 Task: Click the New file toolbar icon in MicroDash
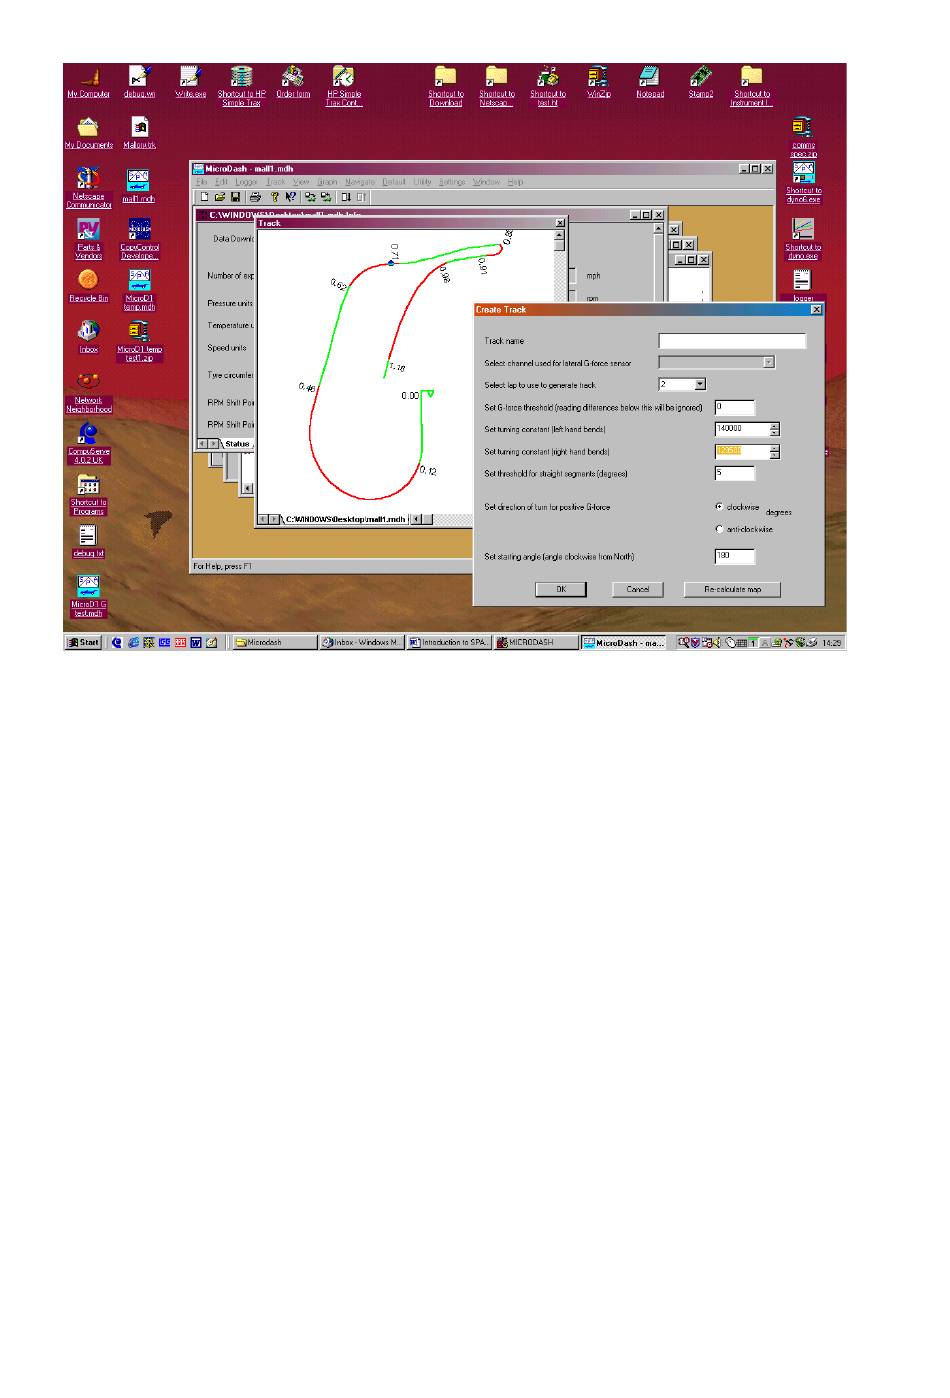(204, 197)
